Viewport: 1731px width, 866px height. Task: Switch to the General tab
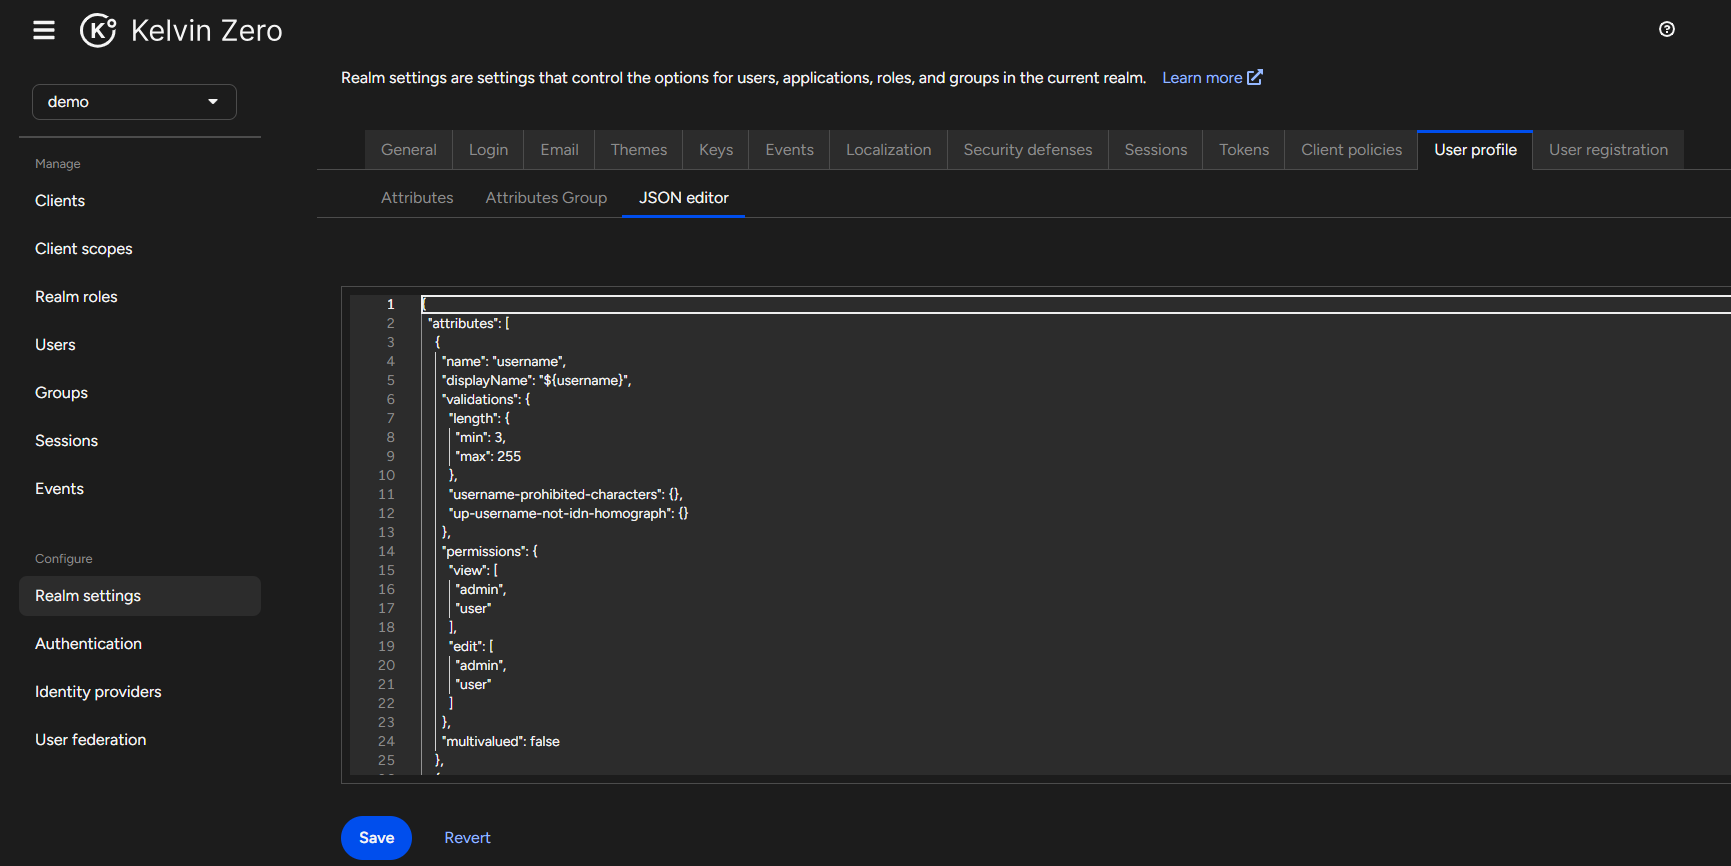[409, 150]
